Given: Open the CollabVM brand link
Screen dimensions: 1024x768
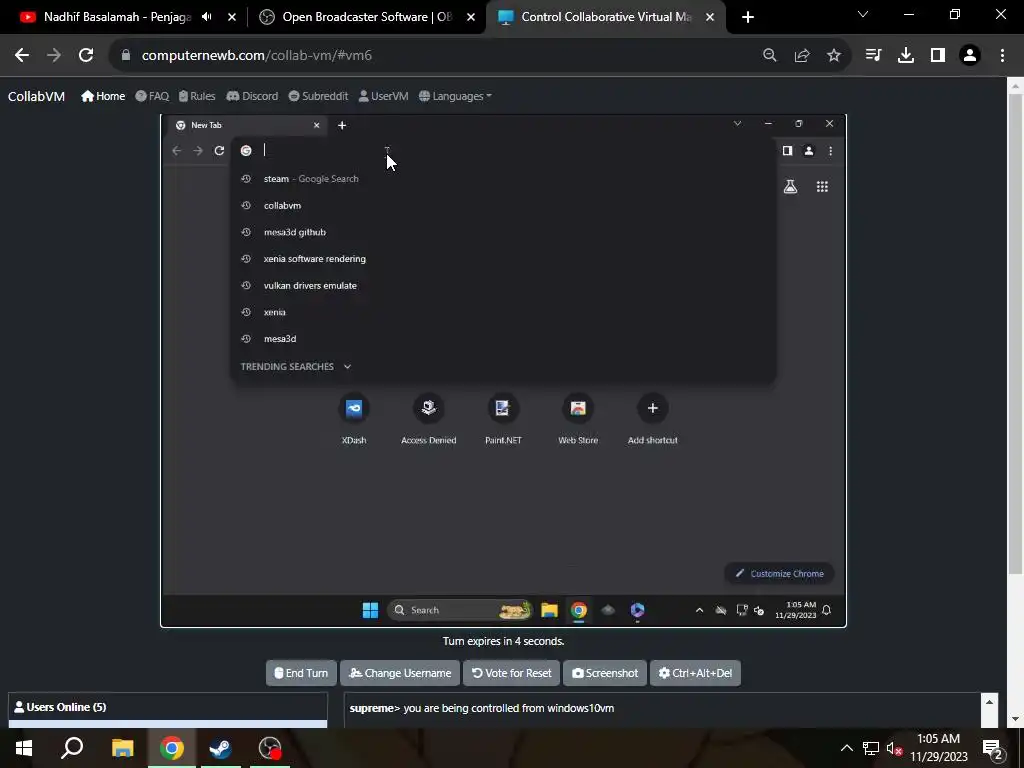Looking at the screenshot, I should [37, 96].
